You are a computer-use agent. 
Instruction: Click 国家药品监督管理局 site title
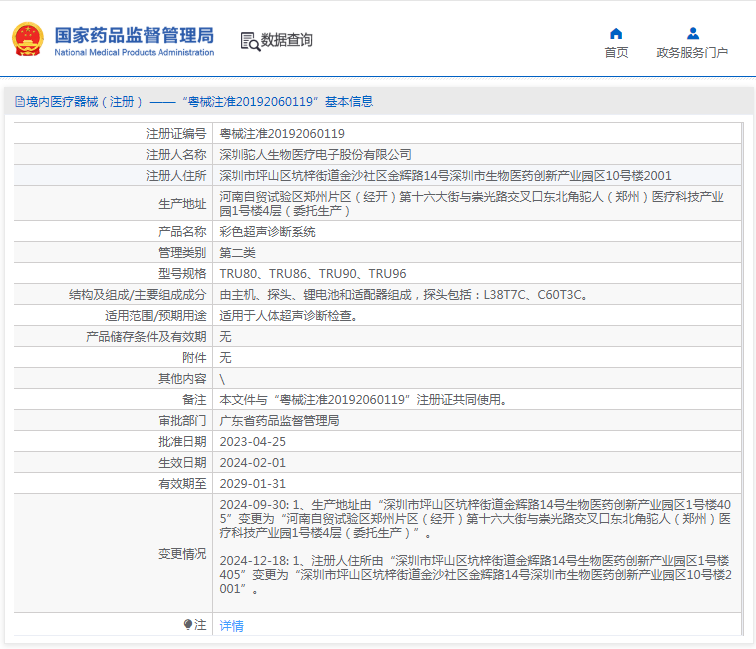pyautogui.click(x=134, y=35)
